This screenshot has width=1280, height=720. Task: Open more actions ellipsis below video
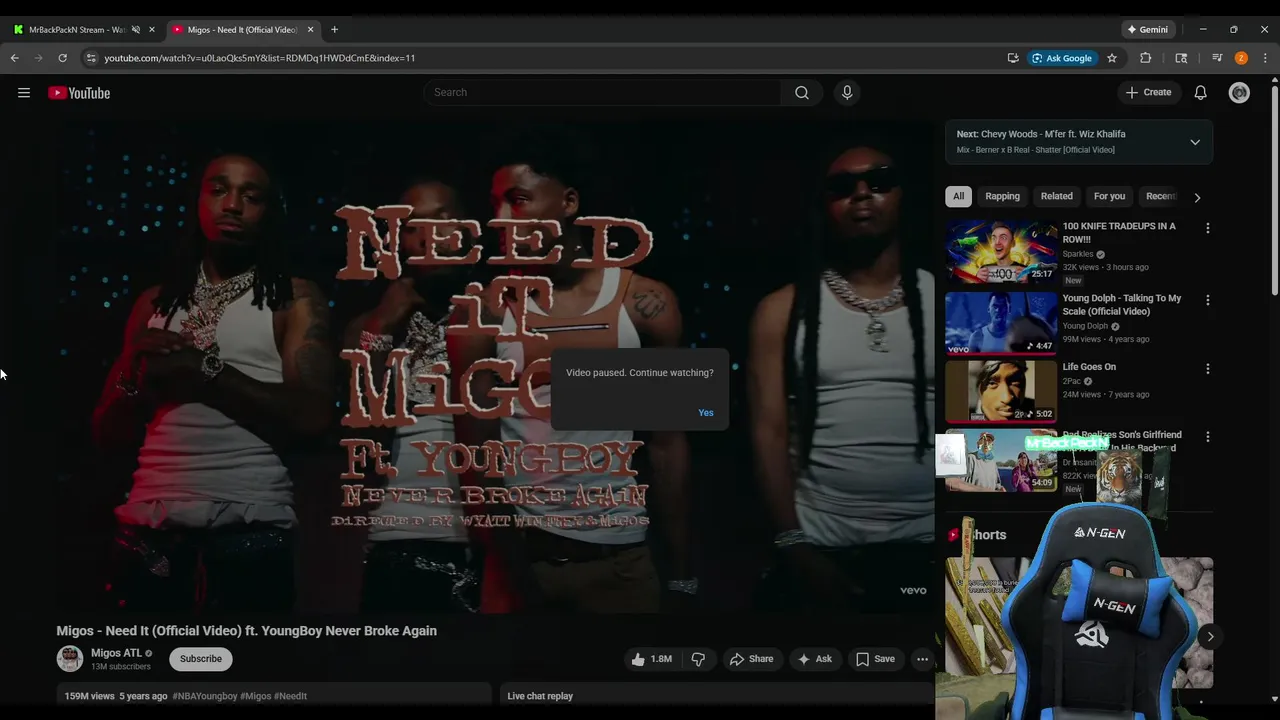coord(922,659)
